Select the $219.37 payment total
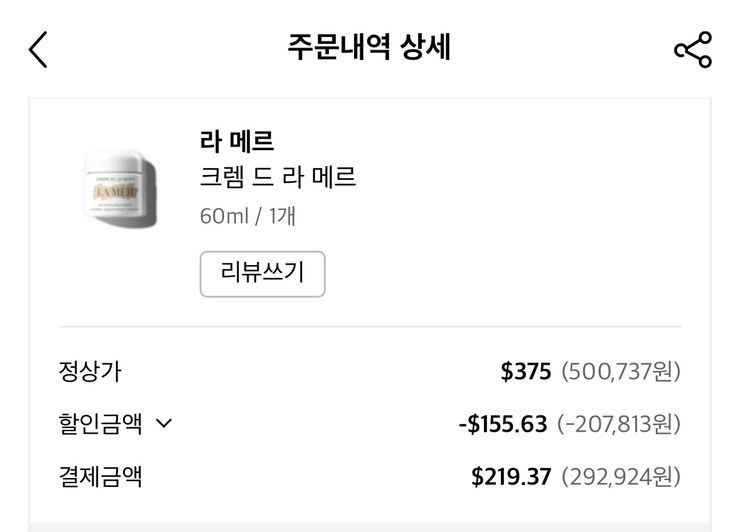This screenshot has height=532, width=740. [x=511, y=476]
